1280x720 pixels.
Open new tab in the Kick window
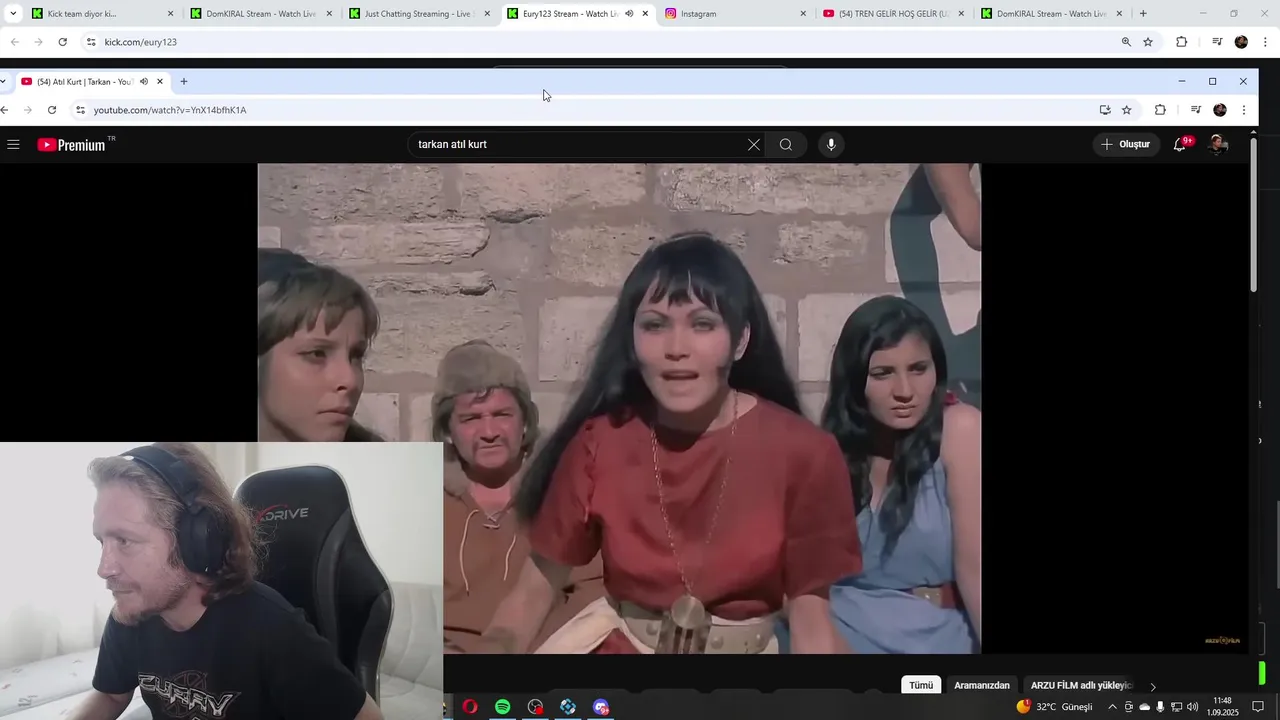pyautogui.click(x=1143, y=14)
